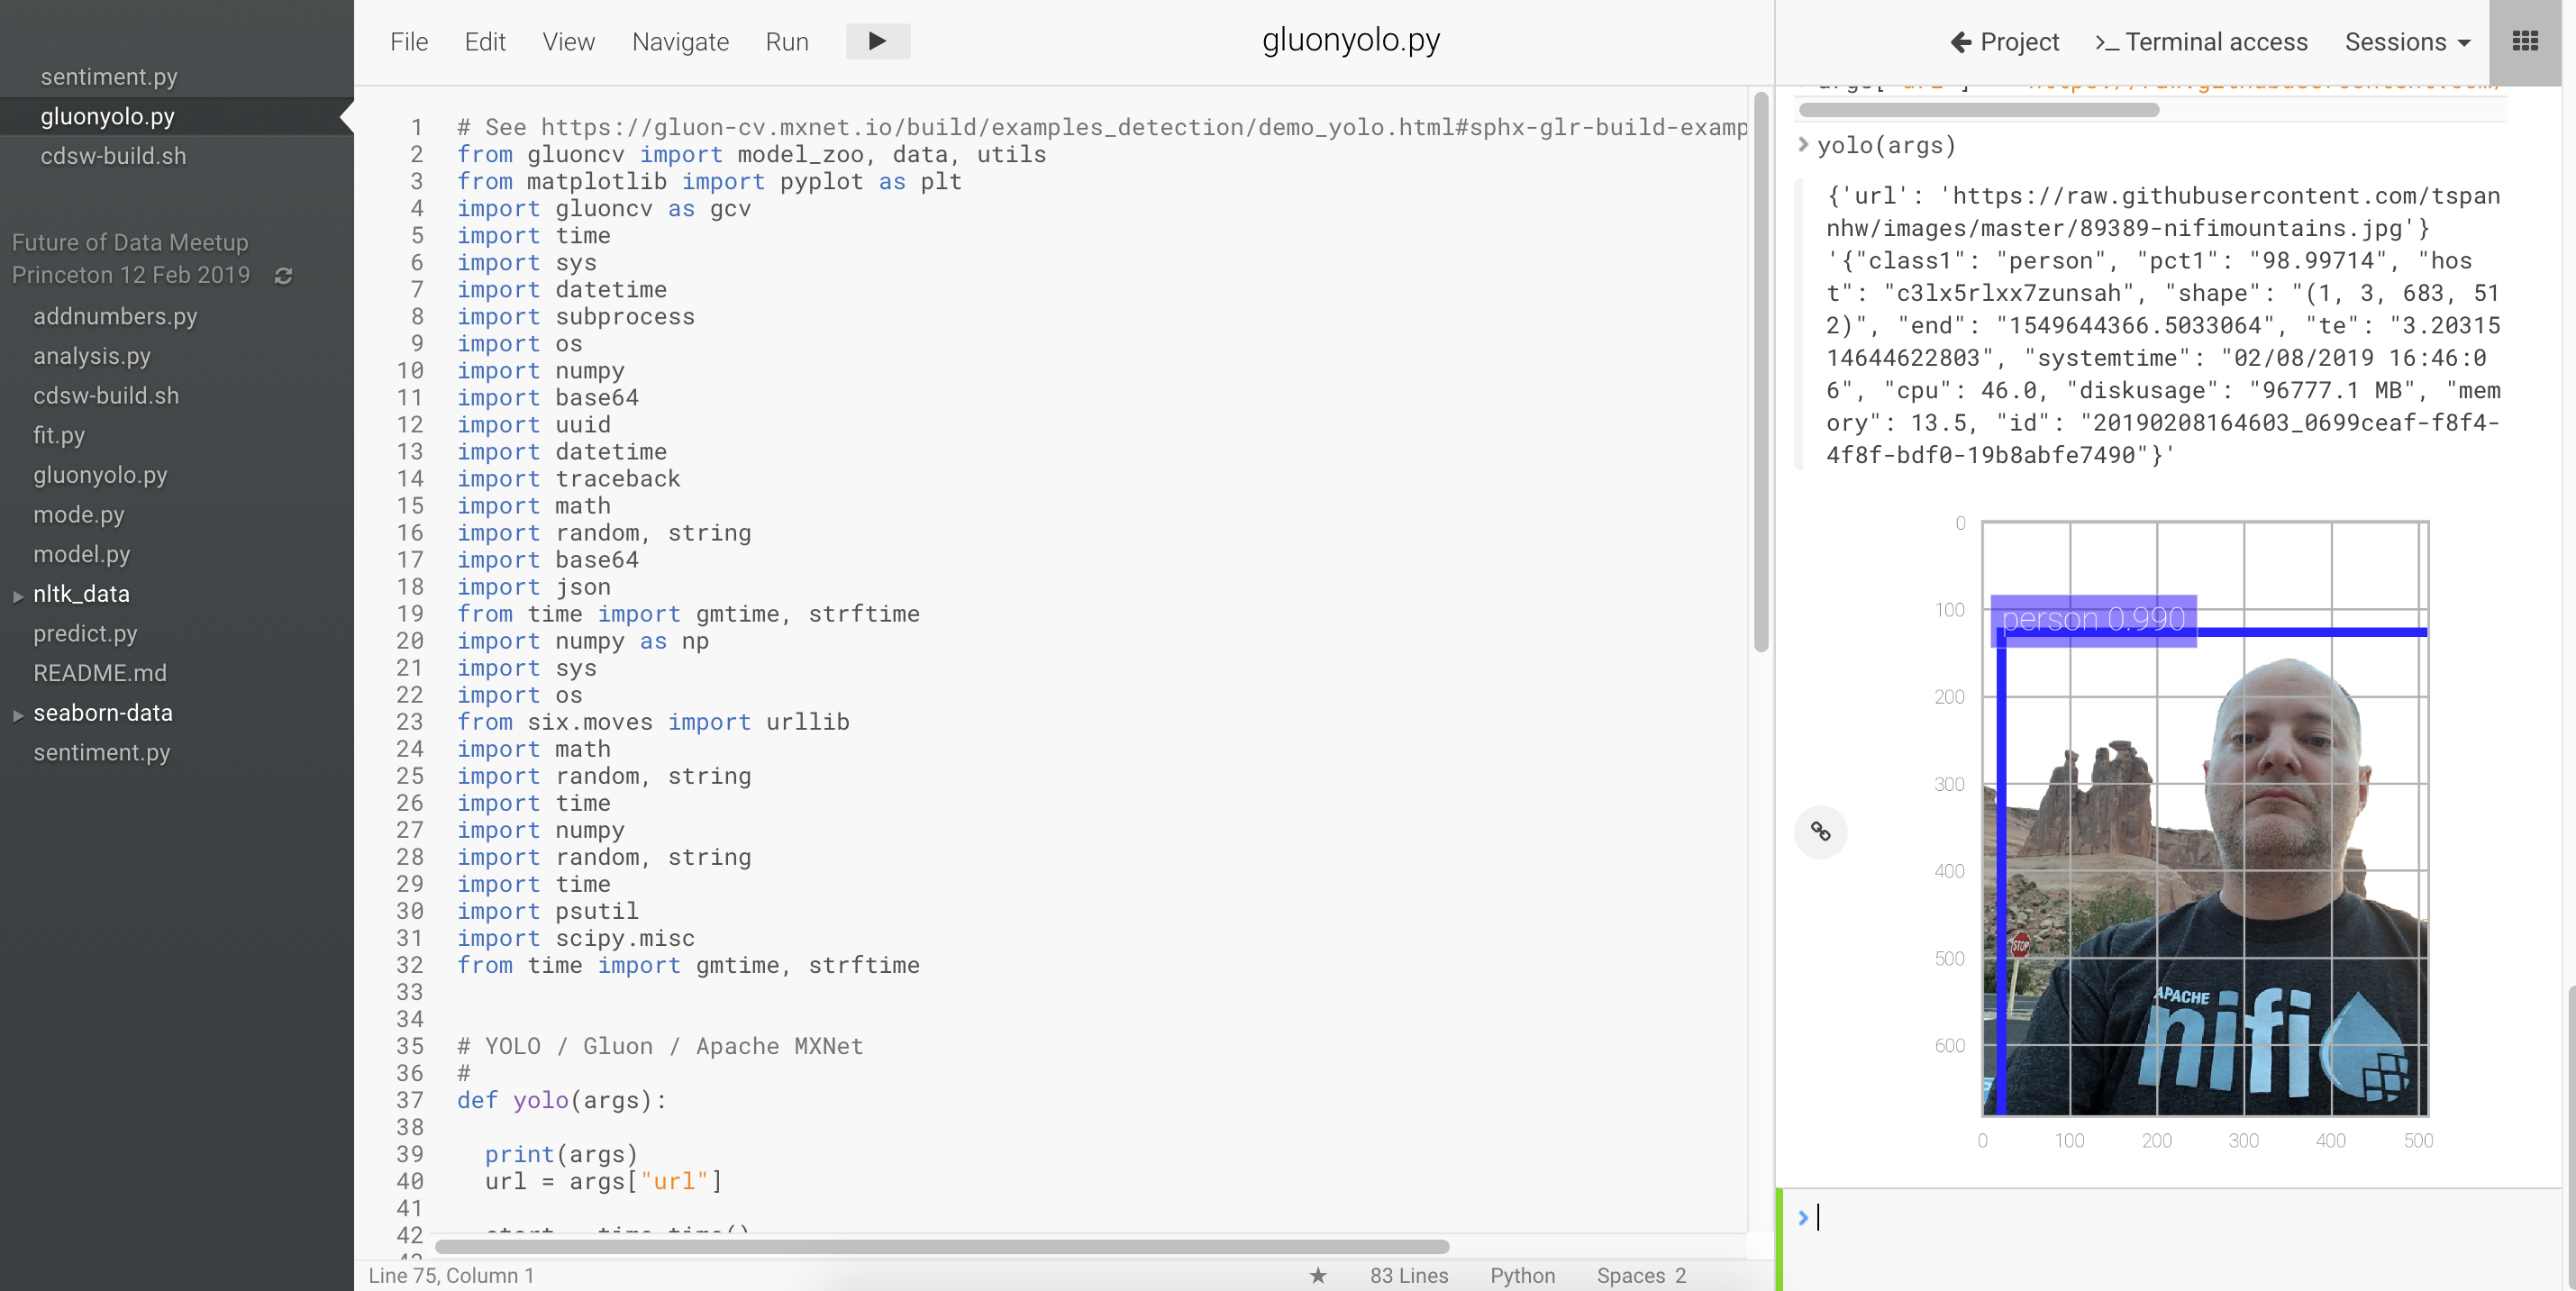Open analysis.py in file tree

coord(92,356)
